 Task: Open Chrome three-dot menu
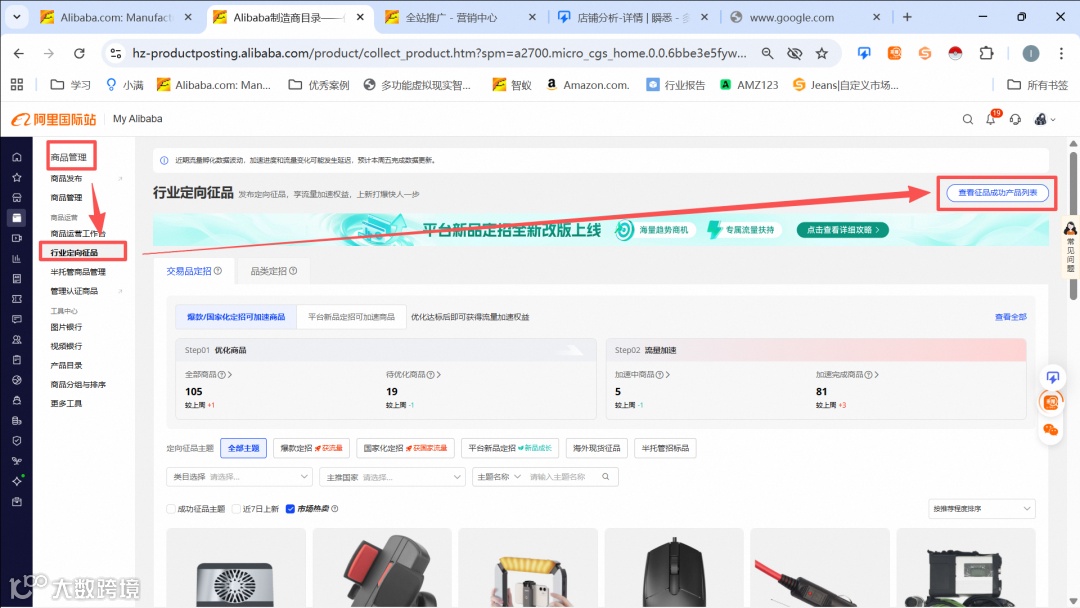[1061, 53]
